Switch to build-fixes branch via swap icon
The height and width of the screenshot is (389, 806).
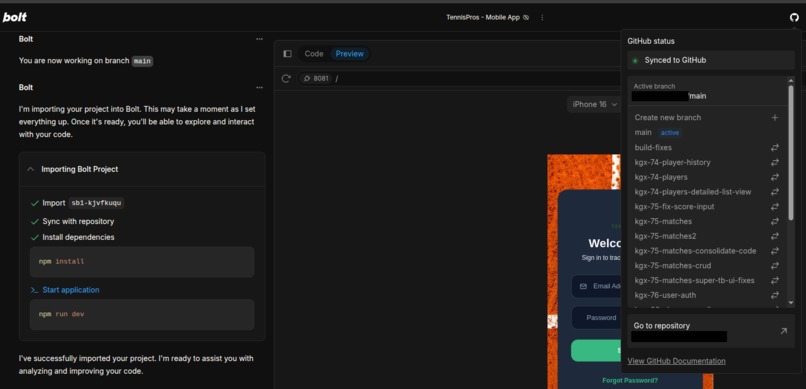(775, 147)
